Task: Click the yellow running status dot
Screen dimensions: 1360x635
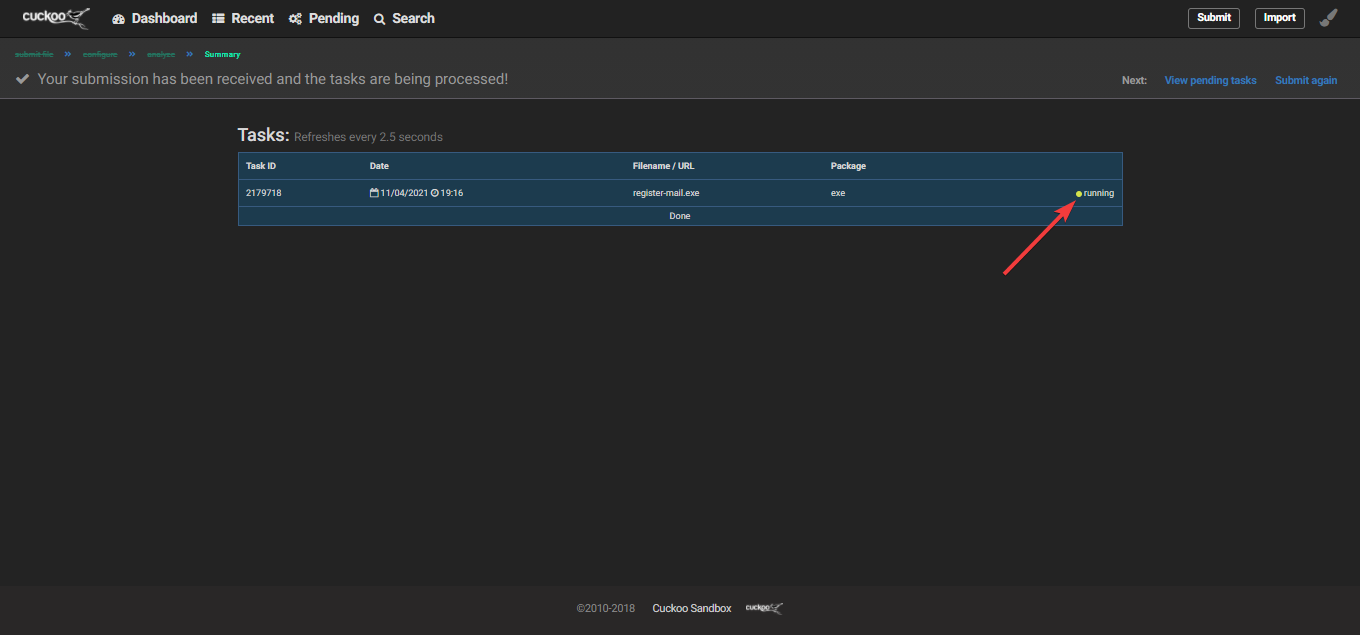Action: tap(1078, 194)
